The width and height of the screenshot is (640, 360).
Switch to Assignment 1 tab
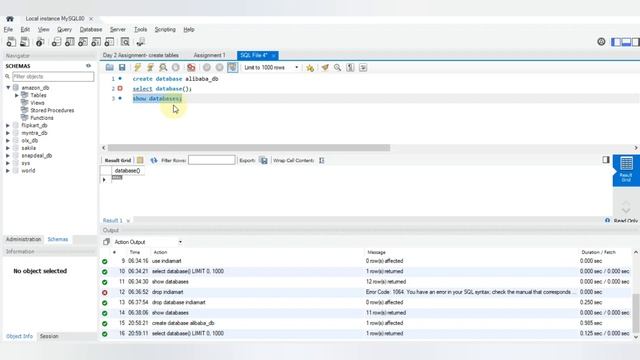coord(209,55)
